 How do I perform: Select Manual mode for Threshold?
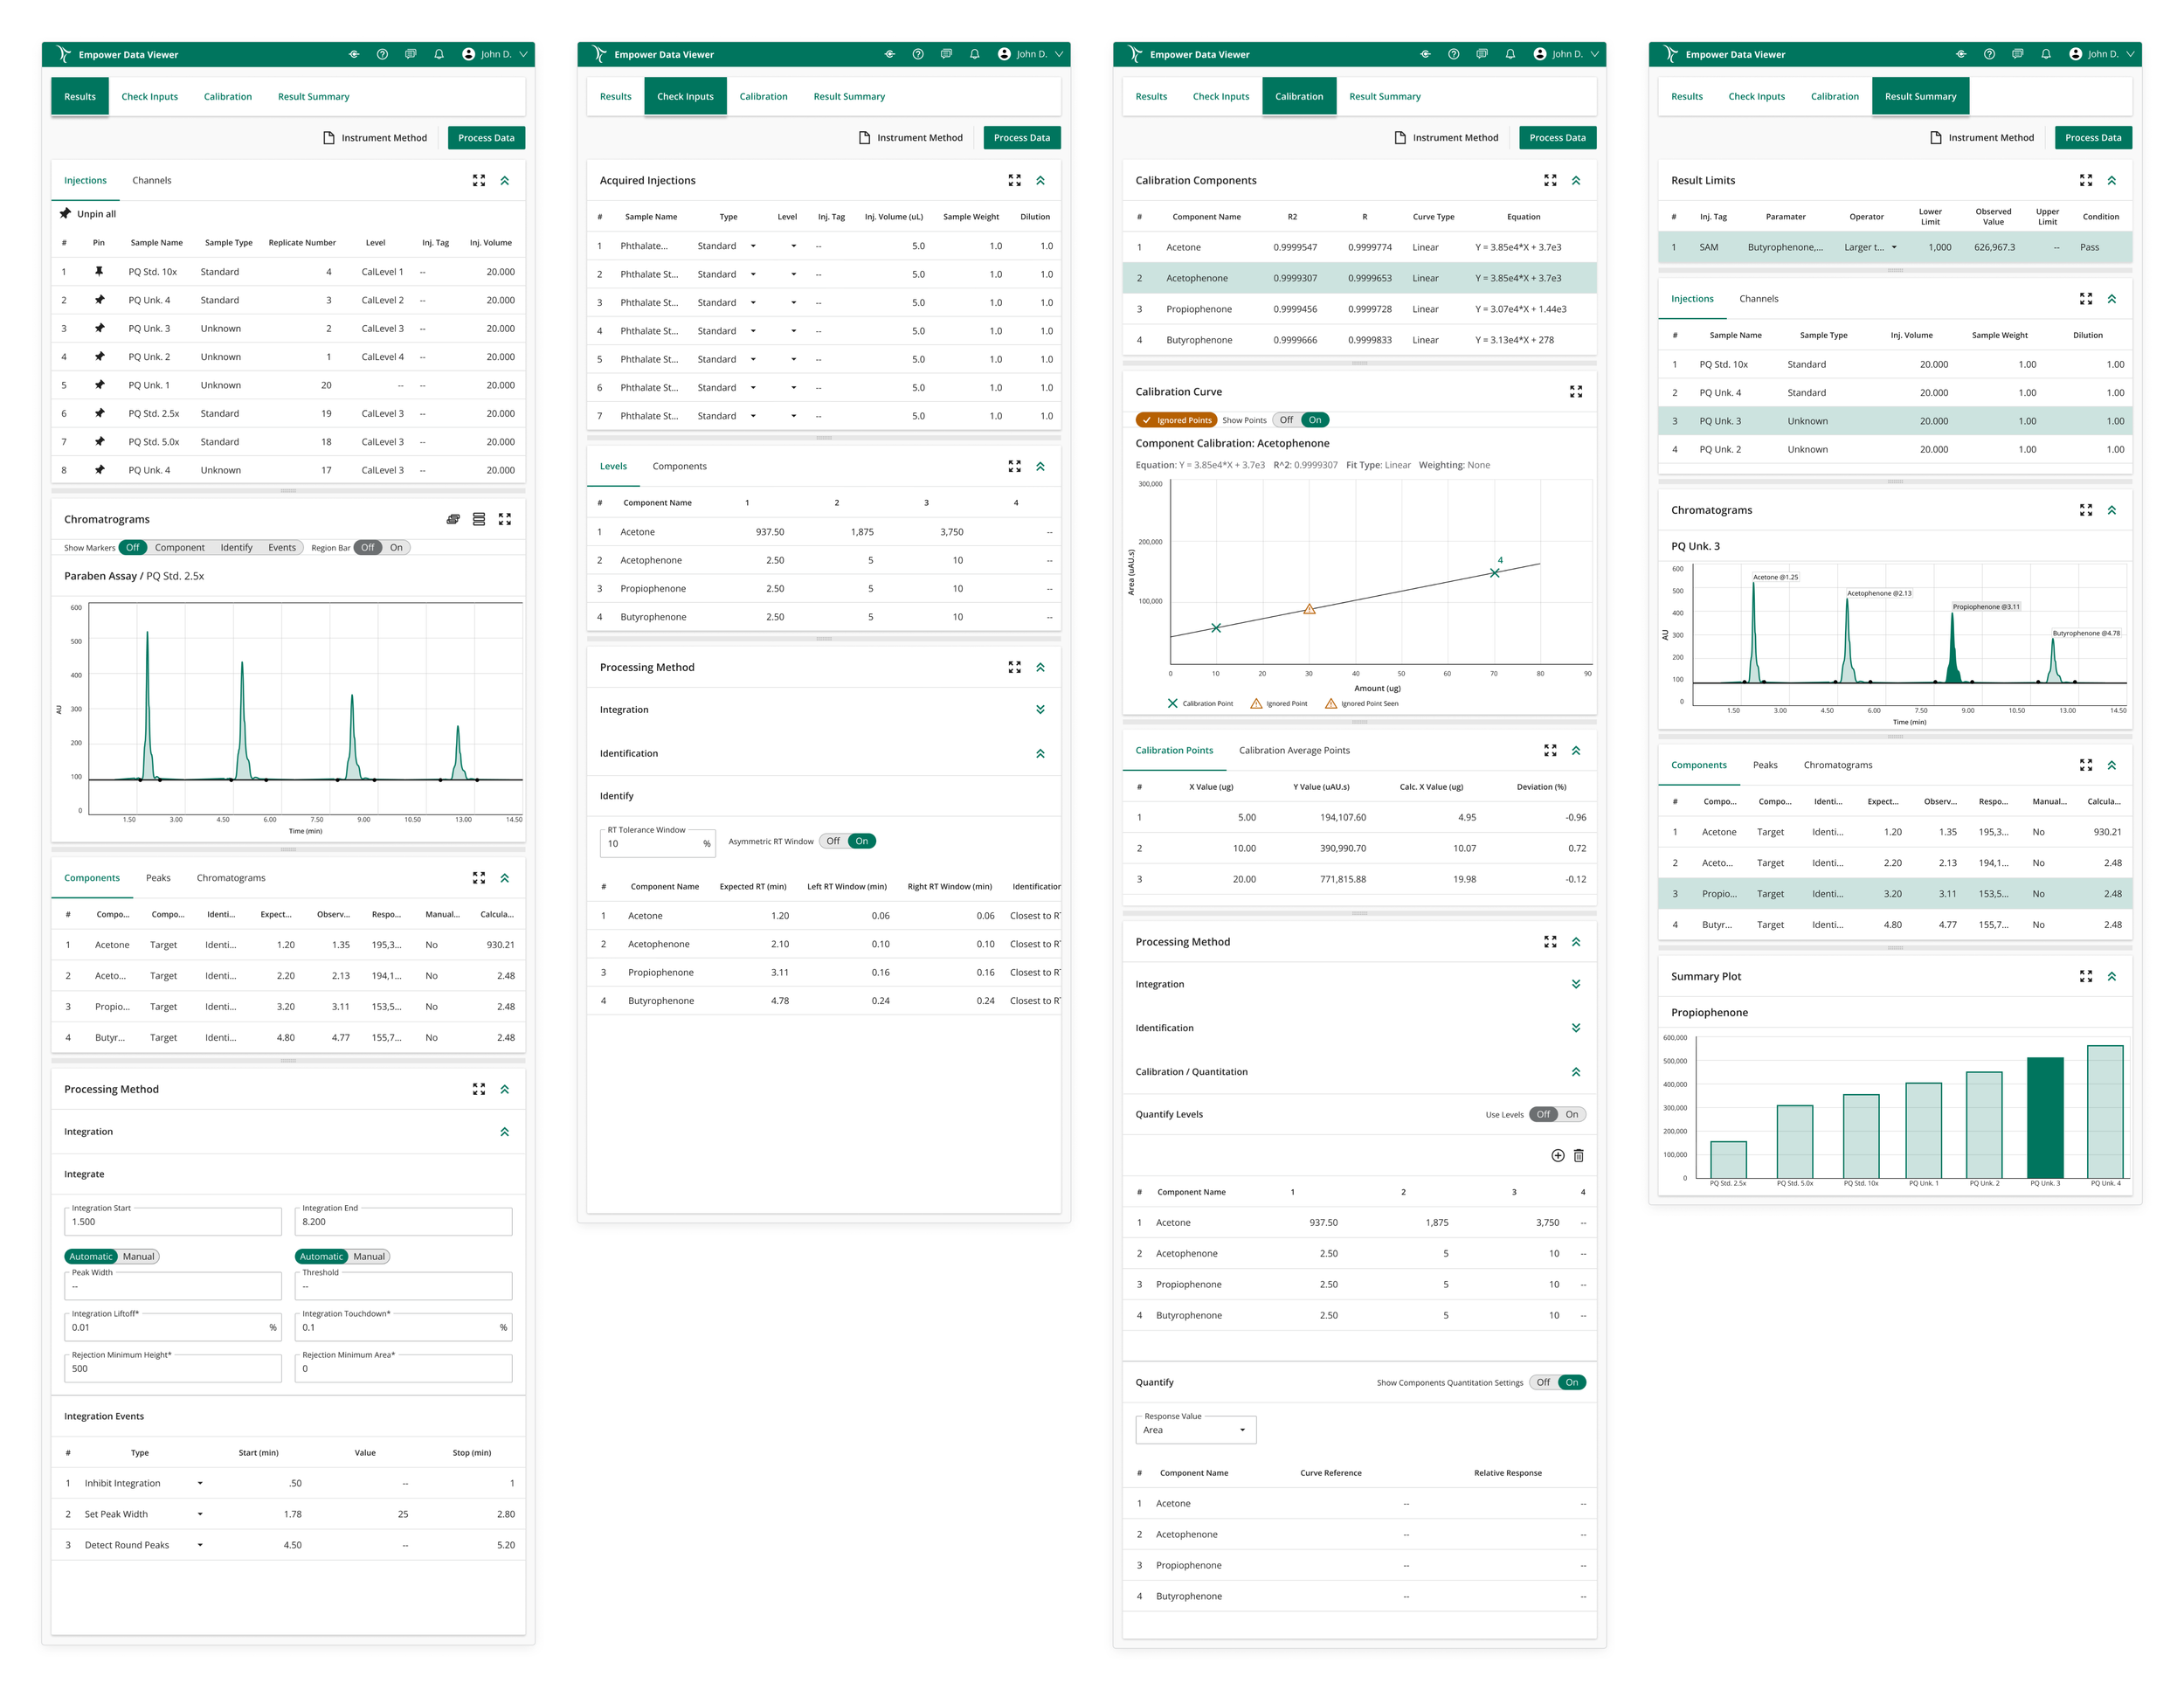[x=369, y=1256]
